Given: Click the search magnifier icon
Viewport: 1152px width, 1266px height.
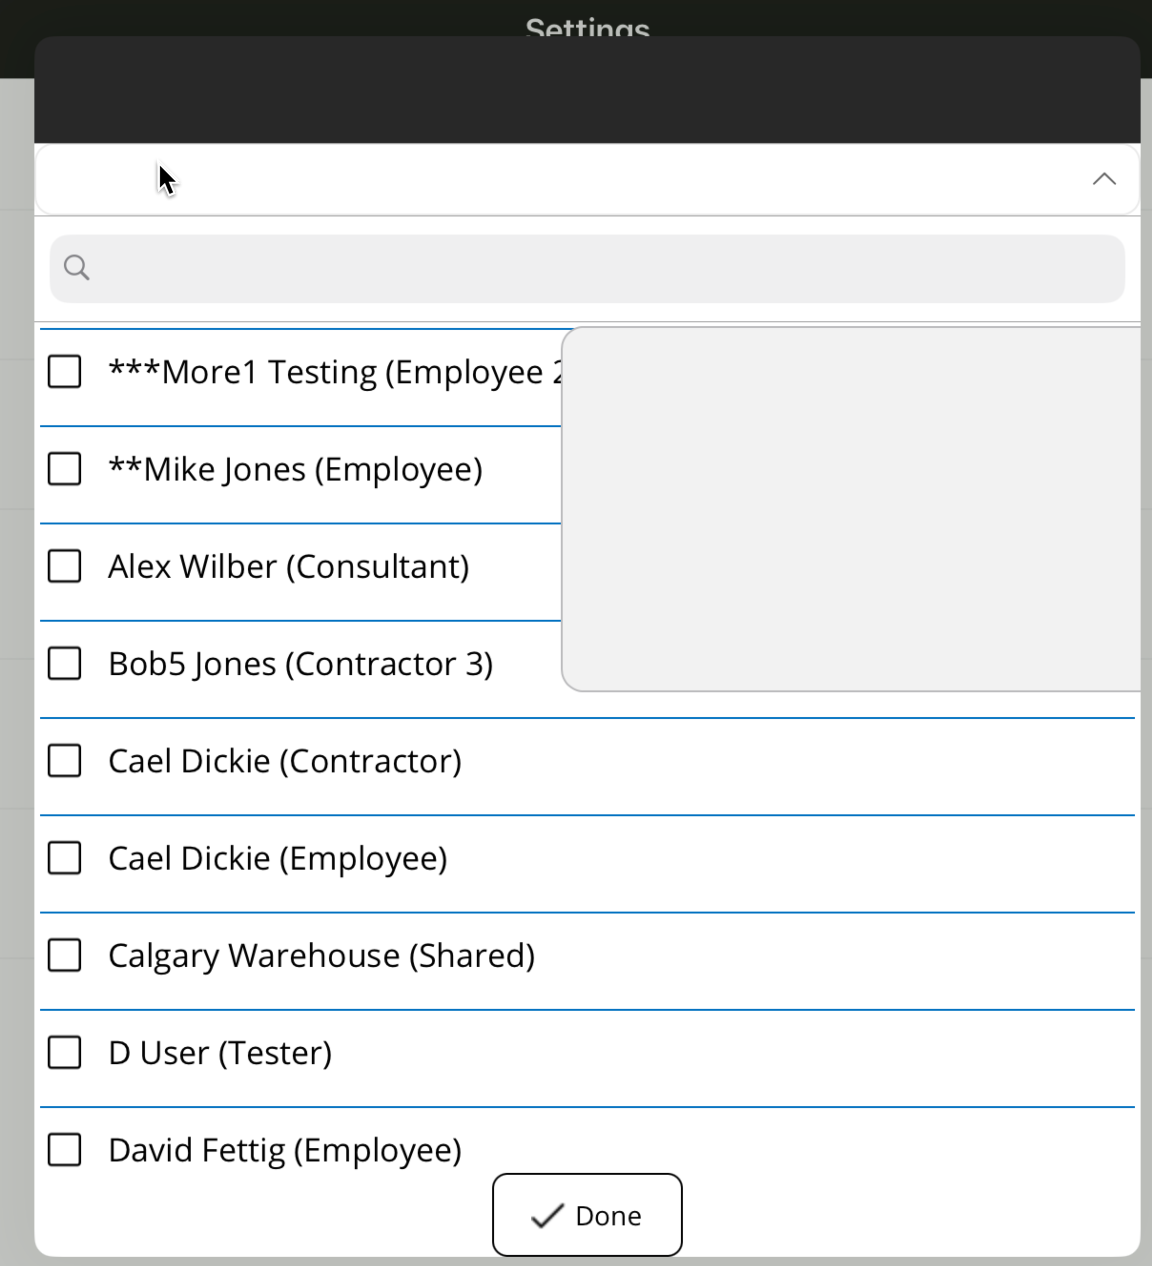Looking at the screenshot, I should tap(77, 268).
